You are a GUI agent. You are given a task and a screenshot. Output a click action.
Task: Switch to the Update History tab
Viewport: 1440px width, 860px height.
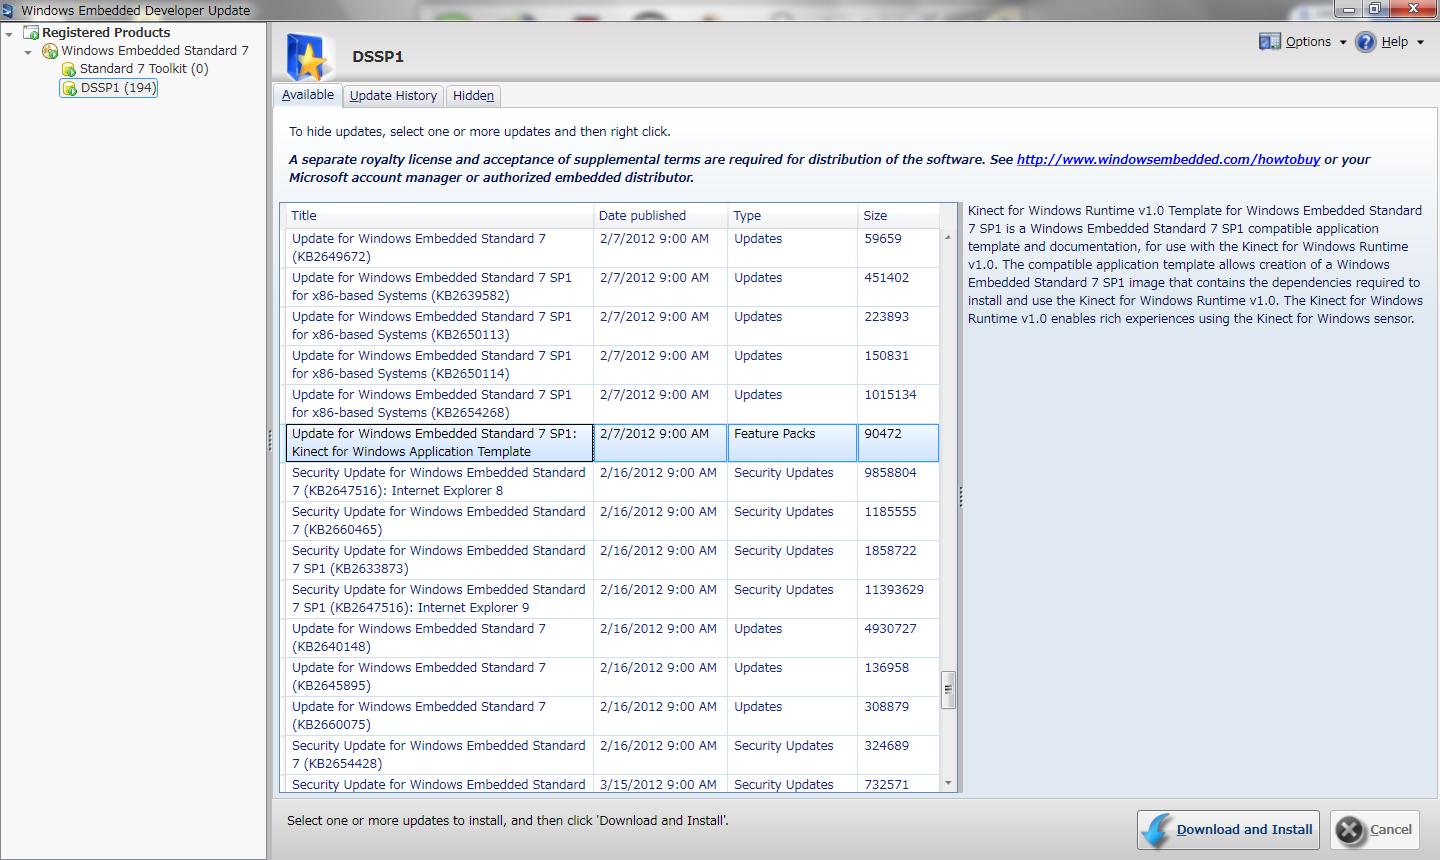click(393, 96)
